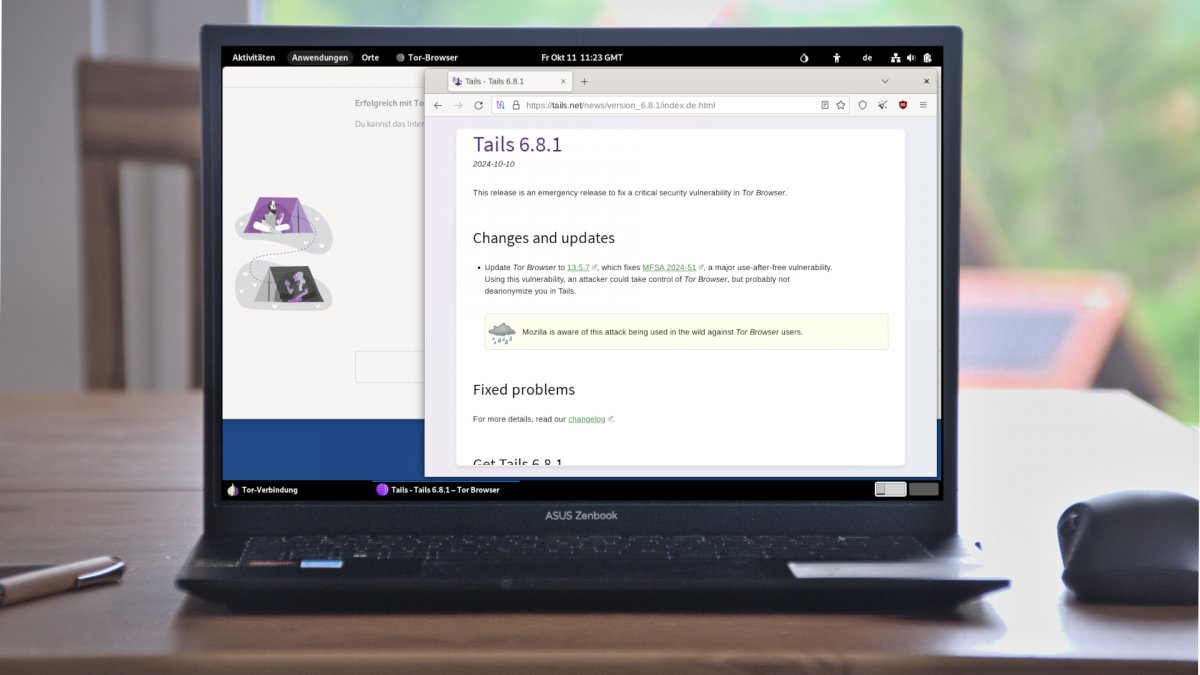Screen dimensions: 1200x675
Task: Select the Tails - Tails 6.8.1 tab
Action: pos(509,81)
